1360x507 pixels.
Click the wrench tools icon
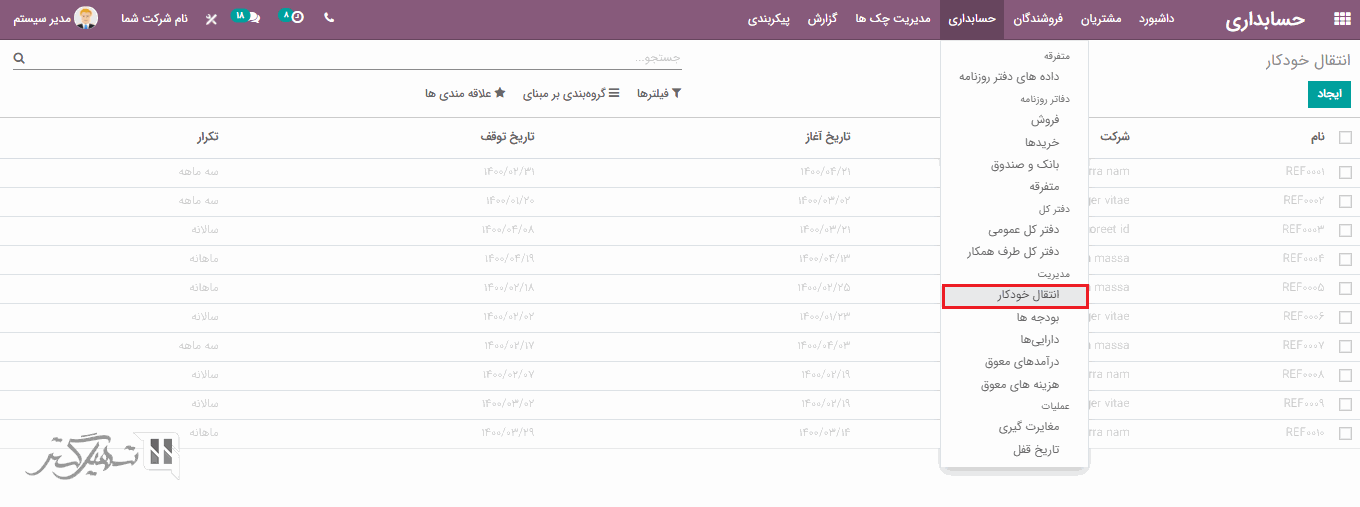click(x=210, y=19)
